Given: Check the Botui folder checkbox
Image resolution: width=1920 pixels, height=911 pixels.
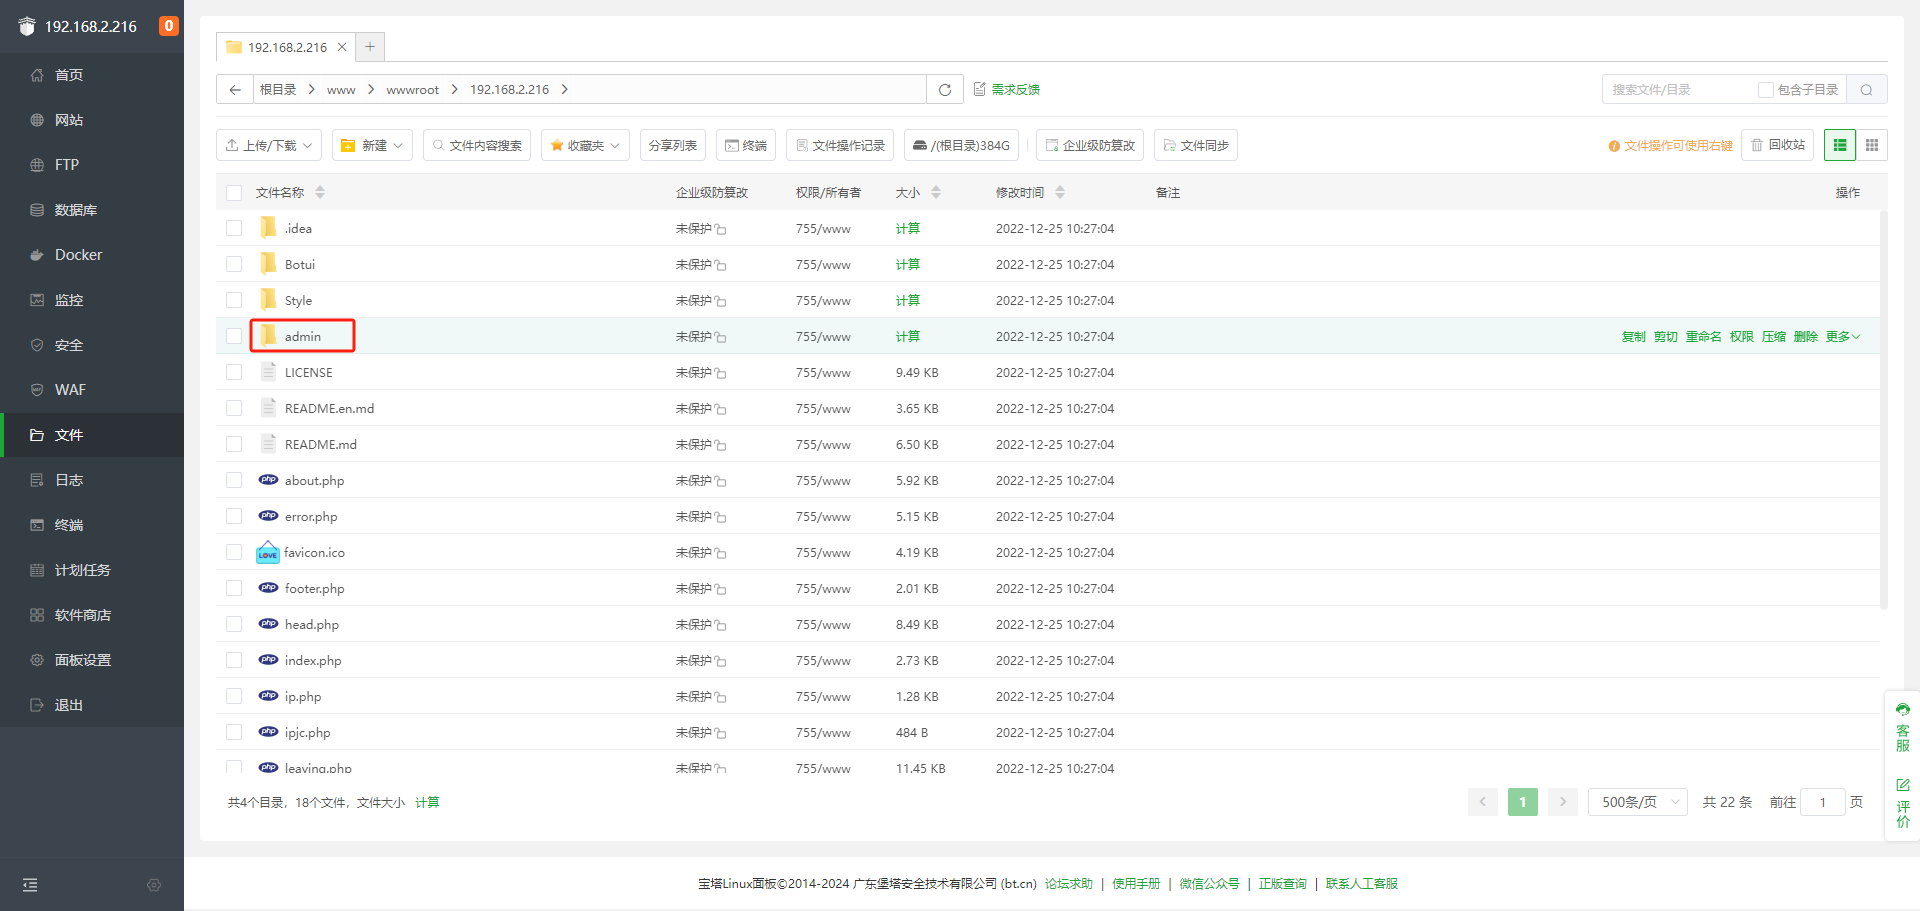Looking at the screenshot, I should tap(234, 264).
